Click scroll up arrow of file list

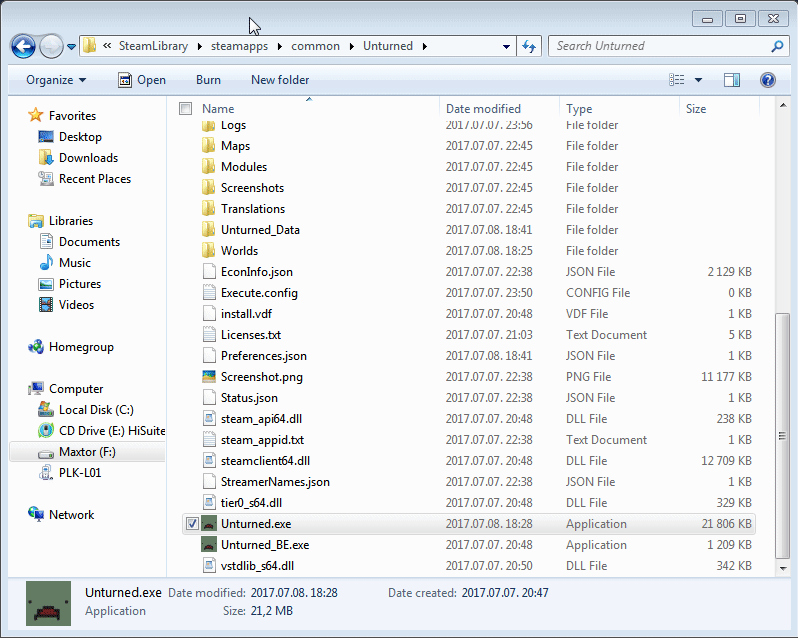(x=783, y=105)
